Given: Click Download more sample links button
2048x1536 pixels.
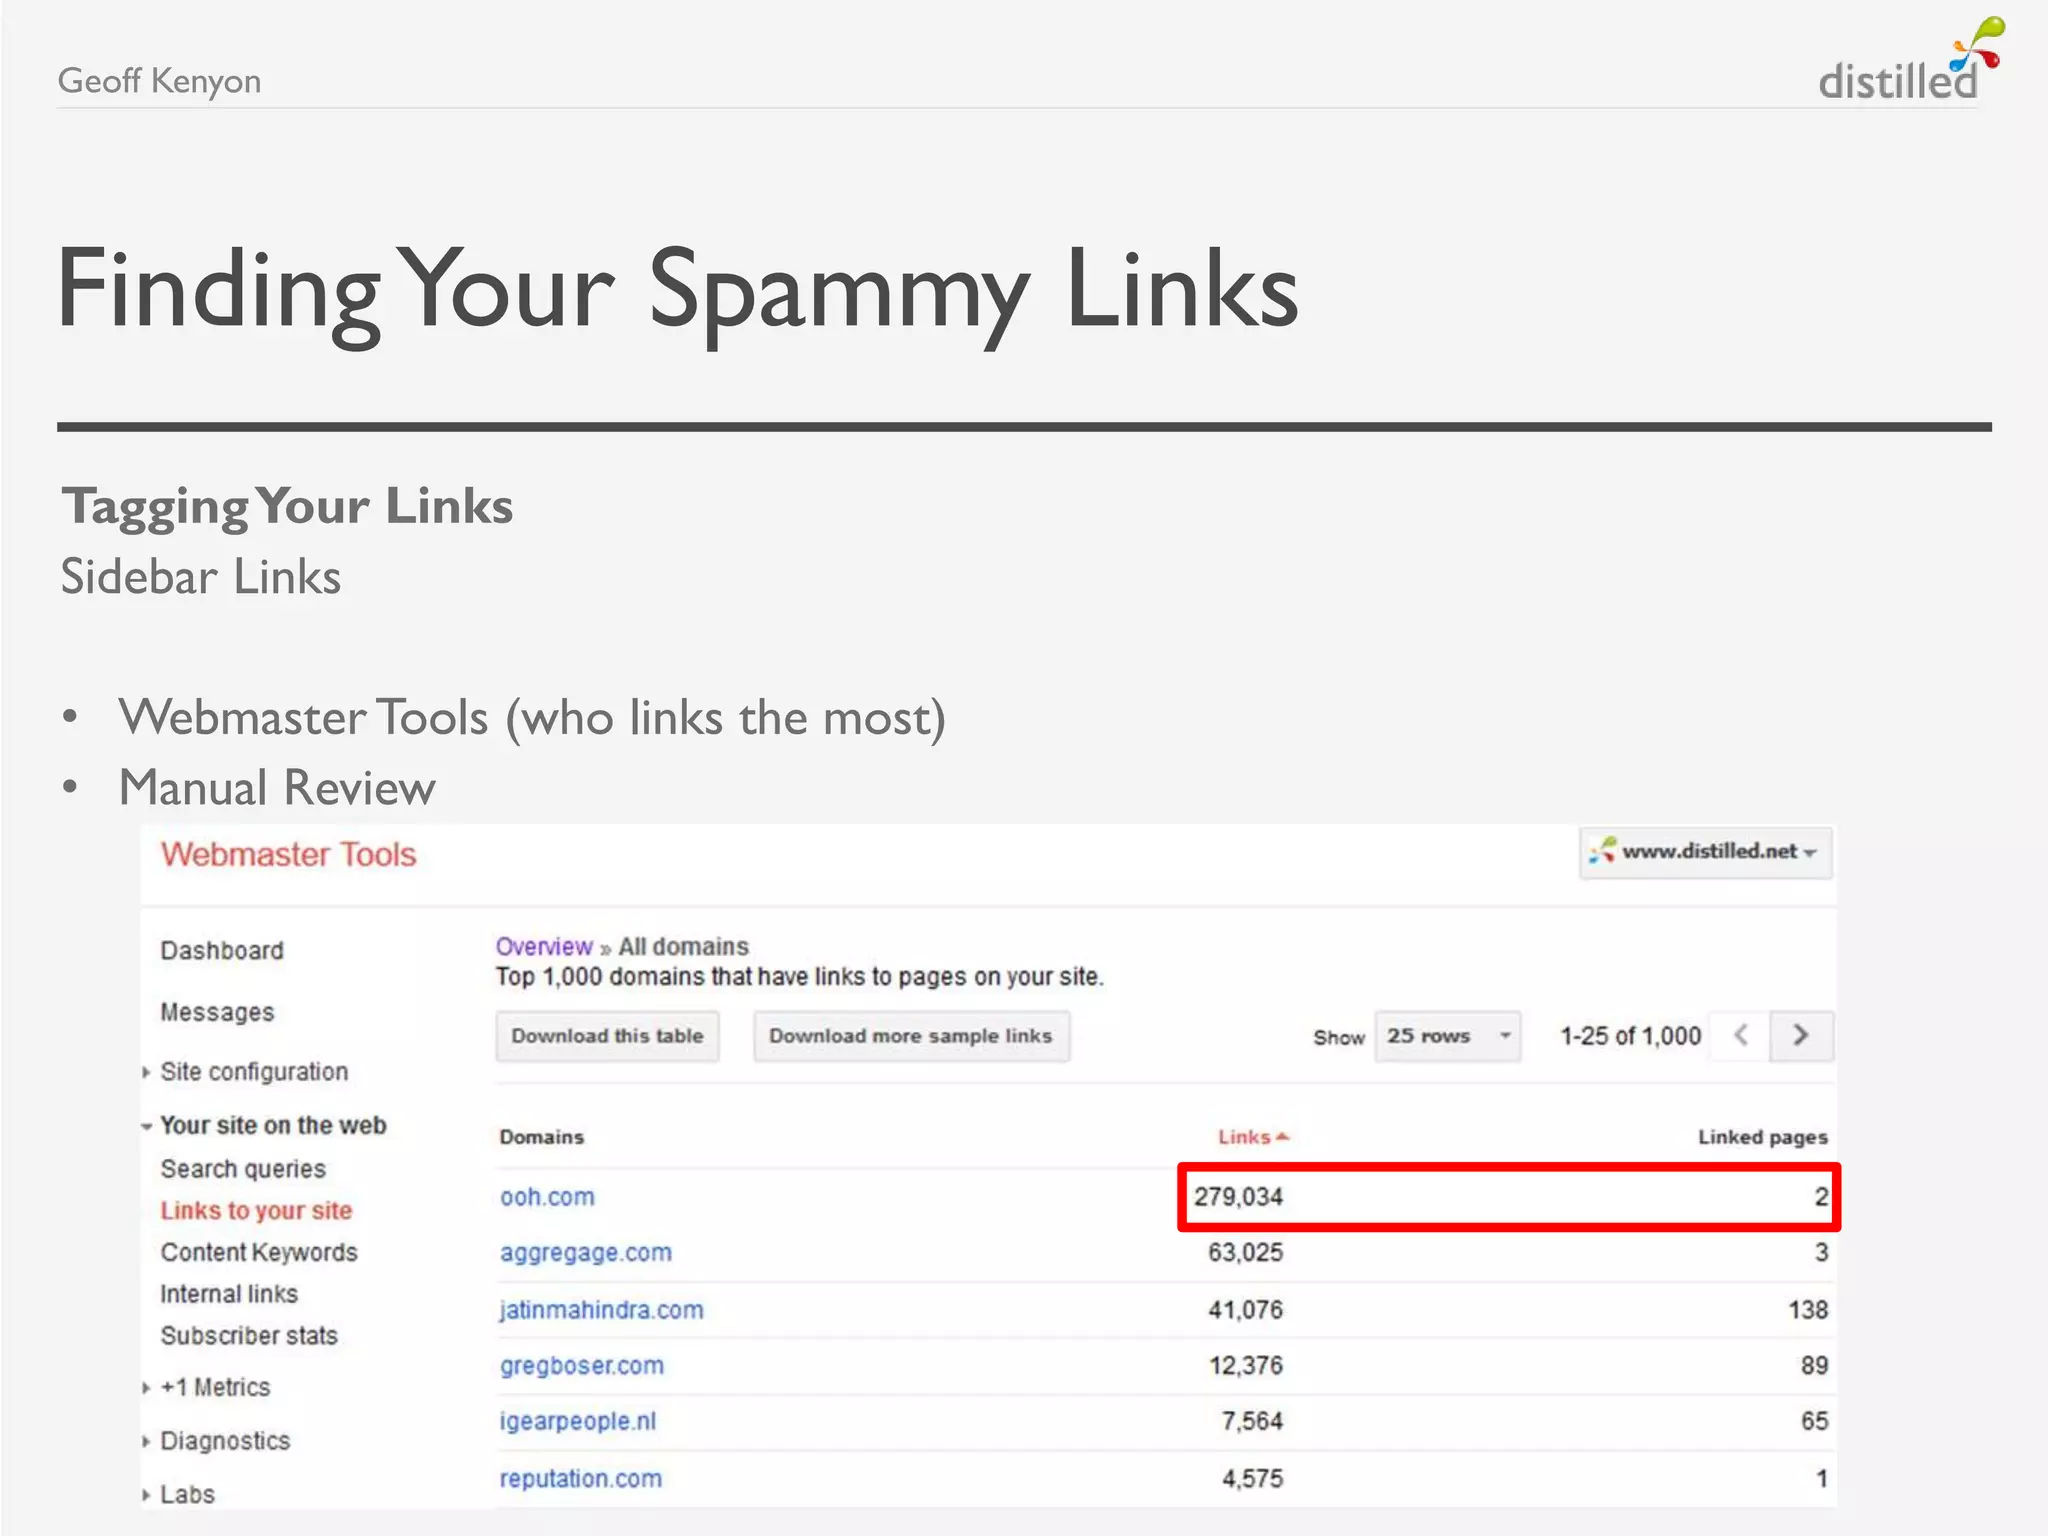Looking at the screenshot, I should click(x=911, y=1036).
